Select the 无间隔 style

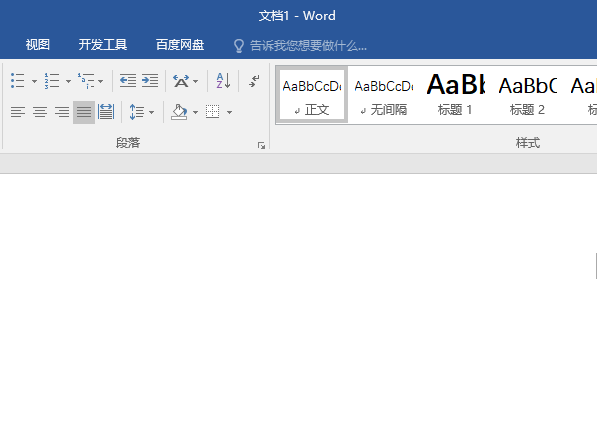(384, 95)
